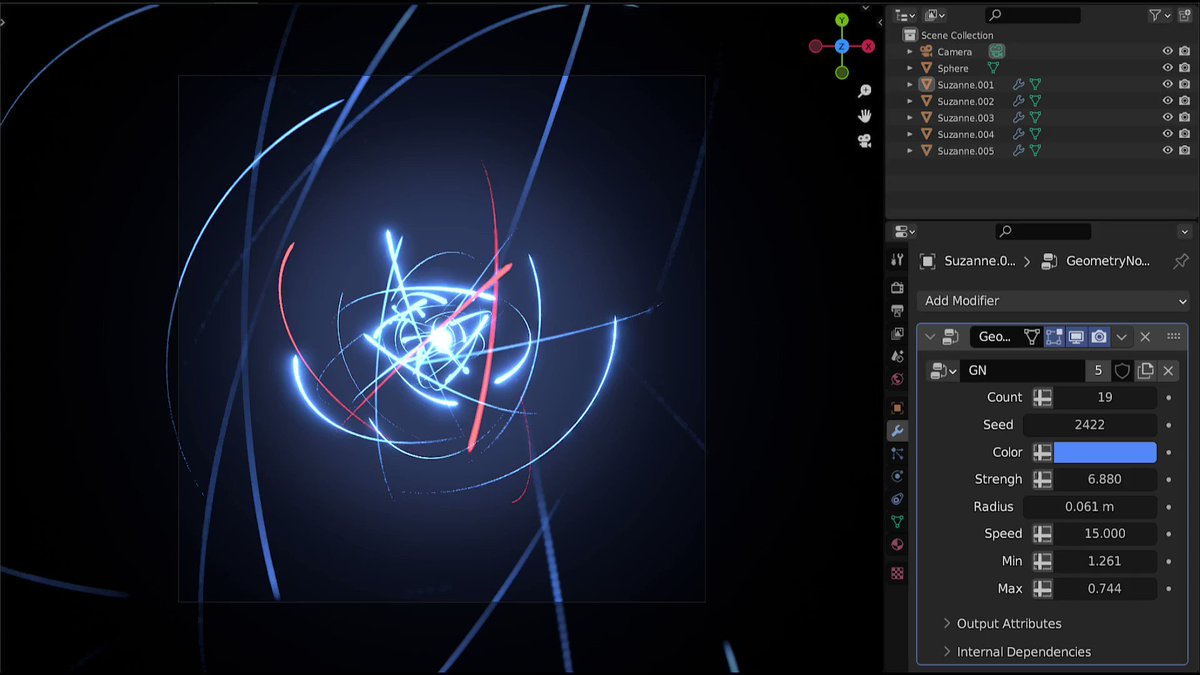Click the wrench modifier icon on Suzanne.001
Screen dimensions: 1200x675
1019,85
